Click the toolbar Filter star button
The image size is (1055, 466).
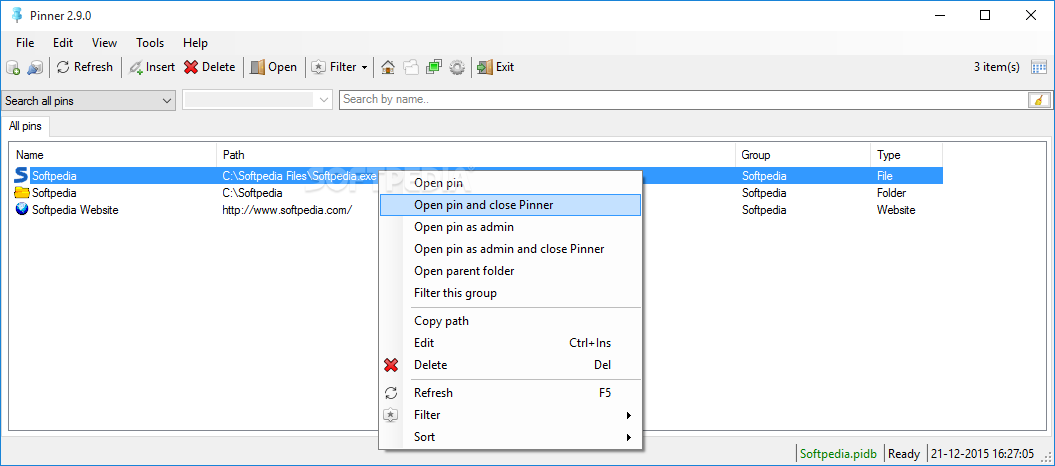coord(334,67)
